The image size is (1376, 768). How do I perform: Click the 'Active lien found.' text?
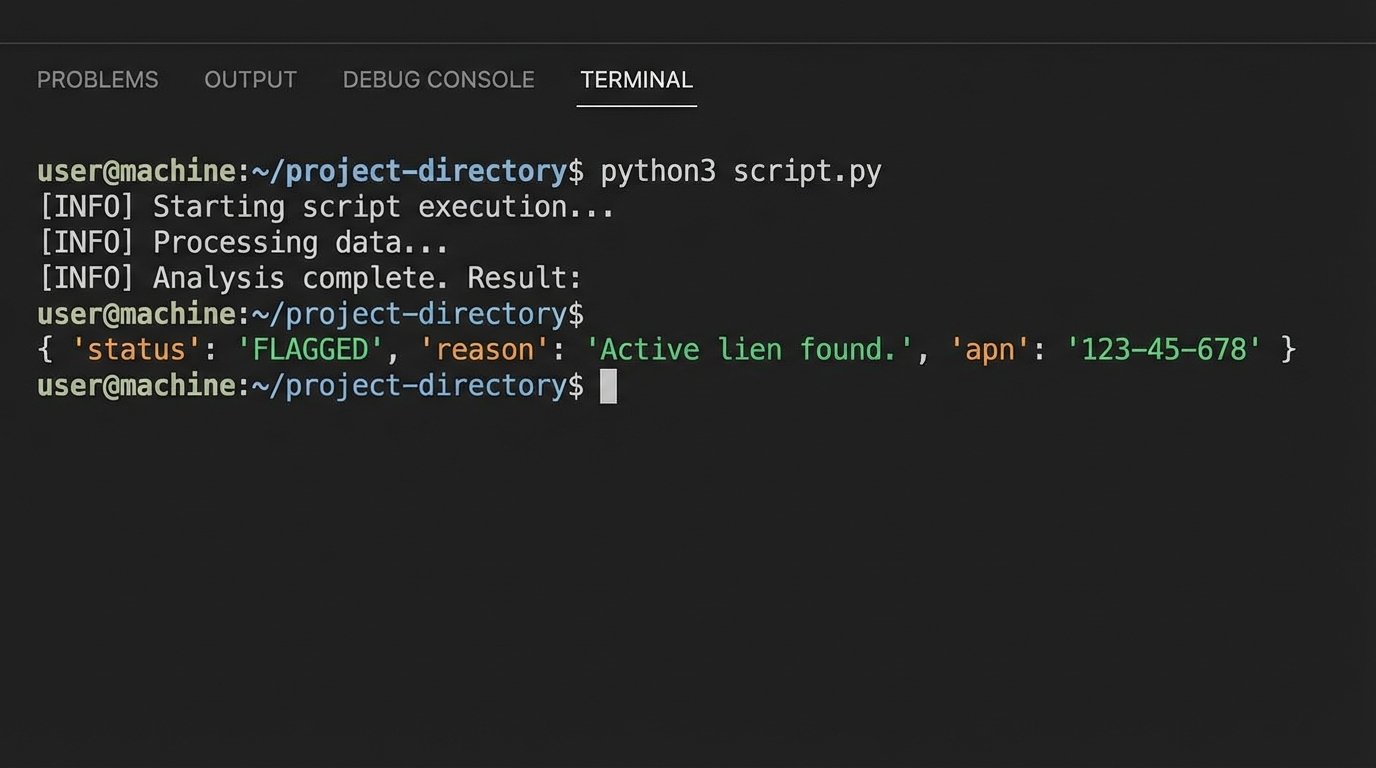coord(749,350)
